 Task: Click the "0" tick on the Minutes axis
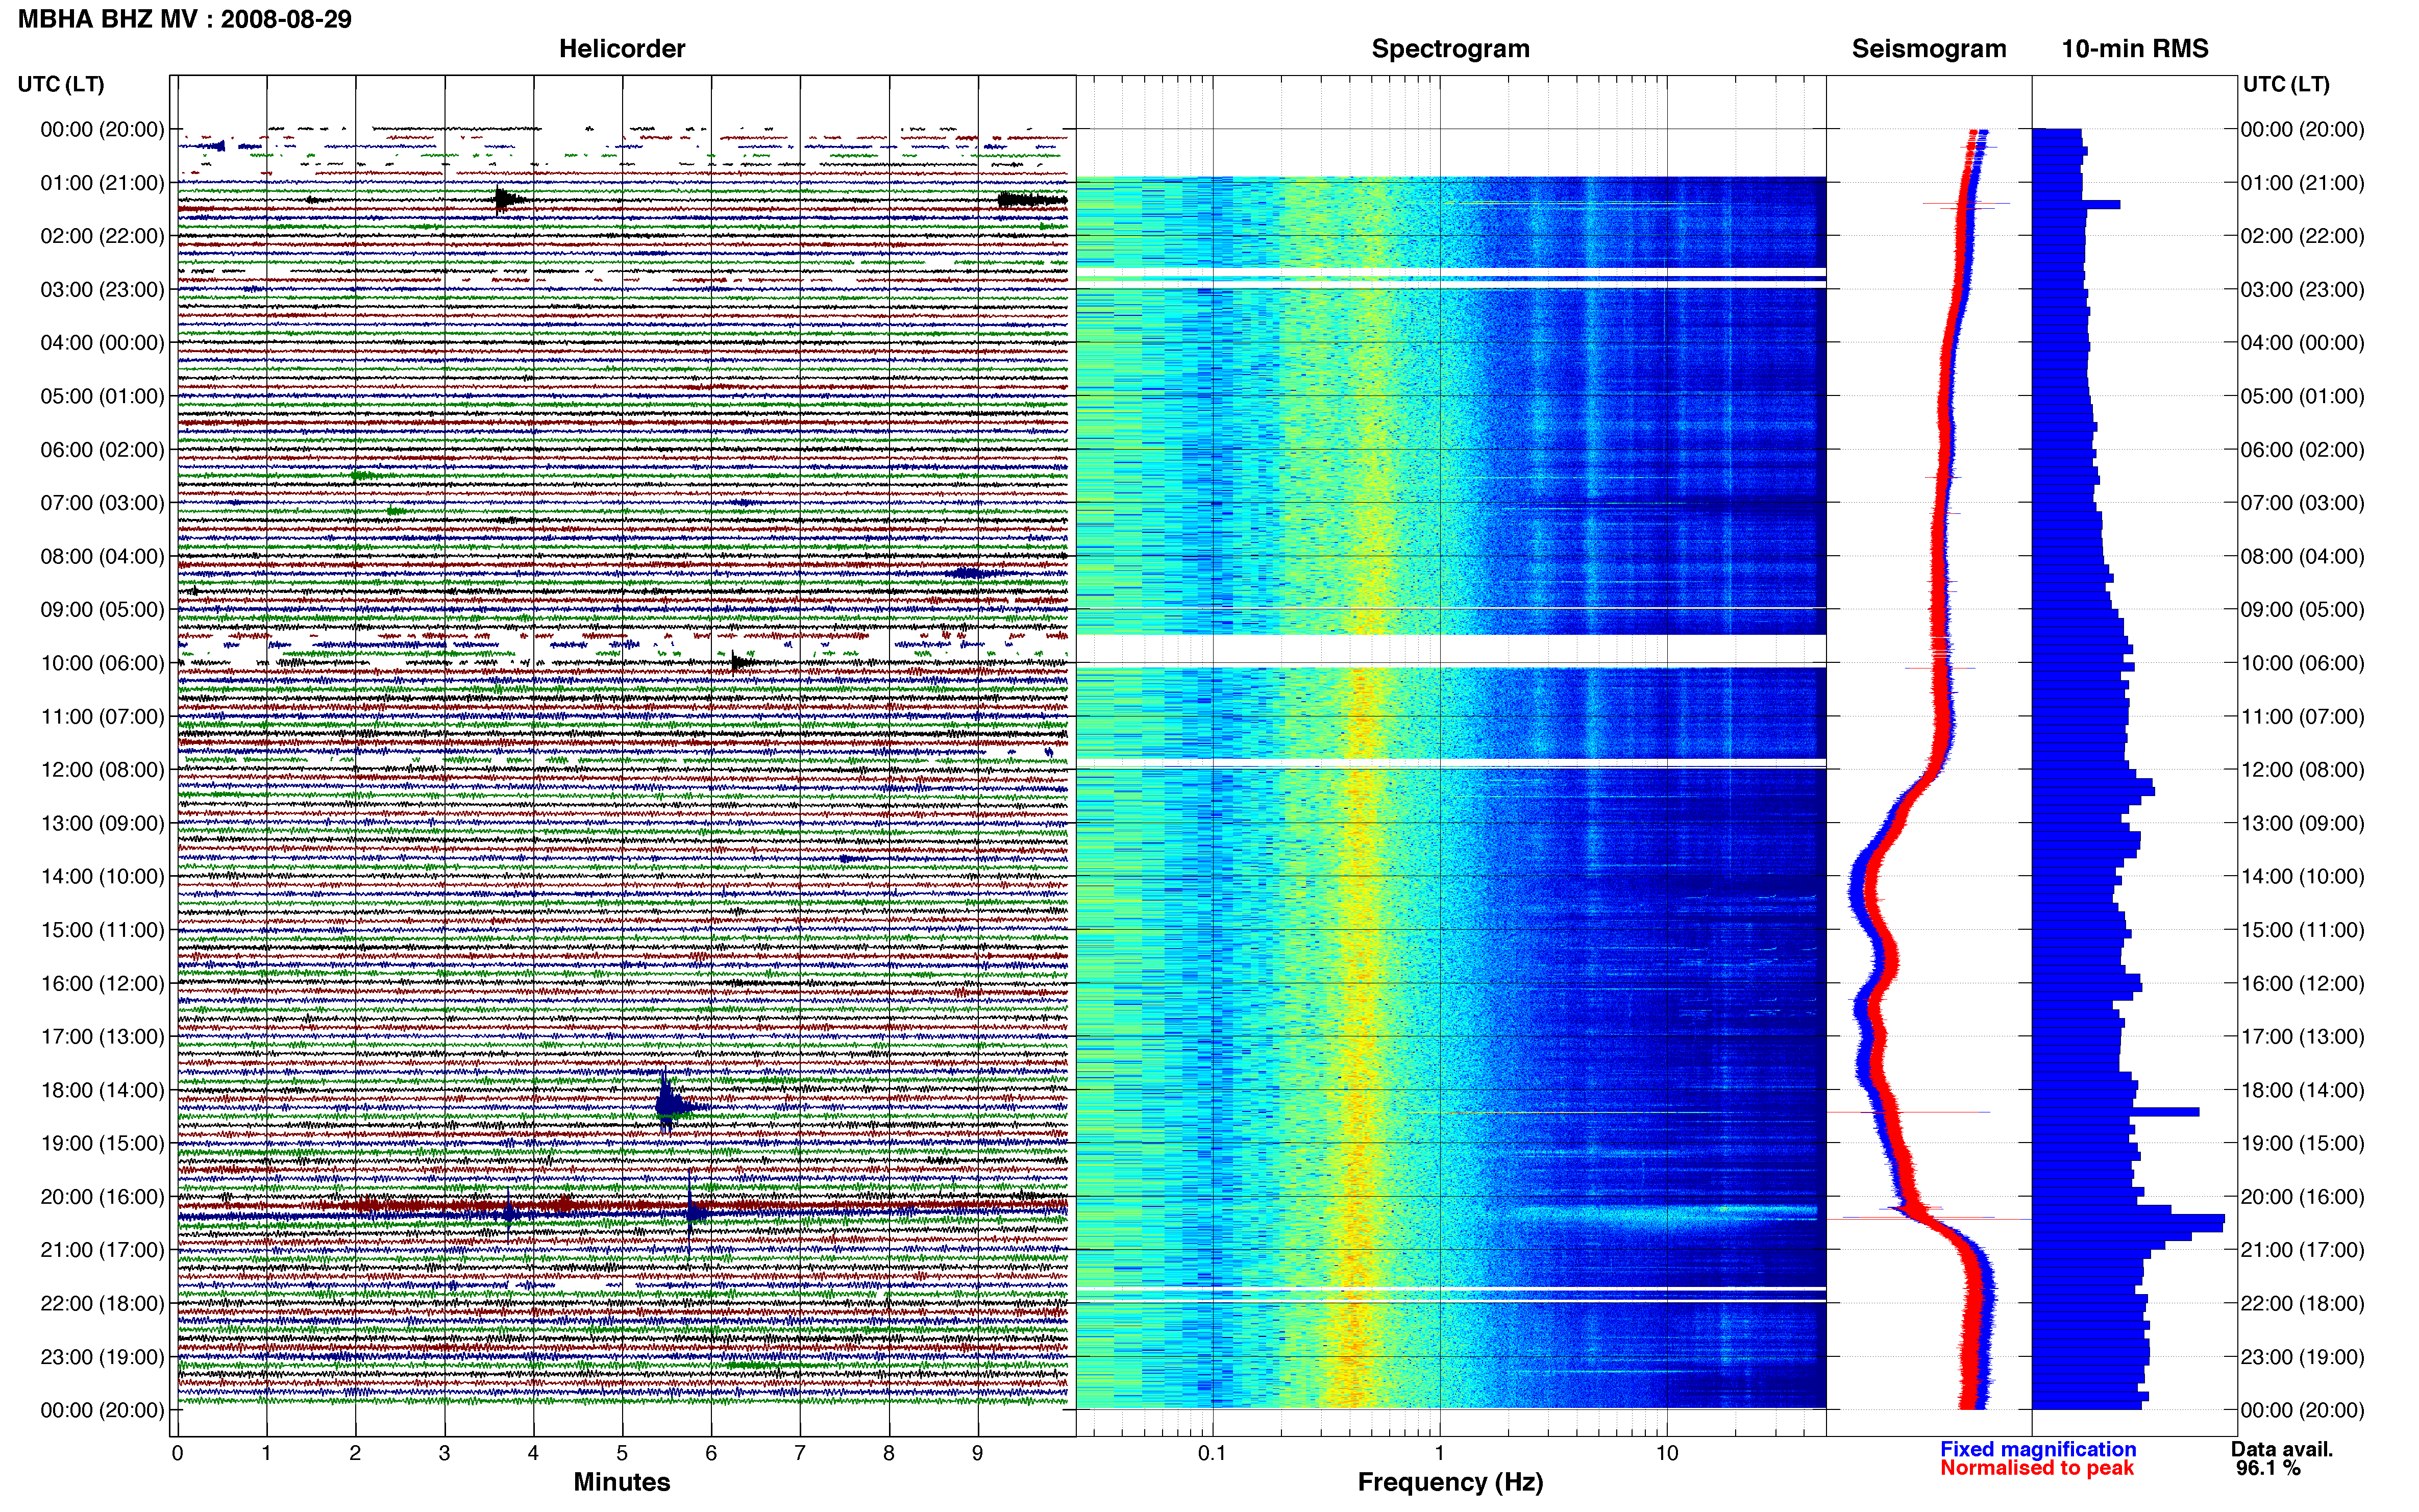tap(178, 1454)
